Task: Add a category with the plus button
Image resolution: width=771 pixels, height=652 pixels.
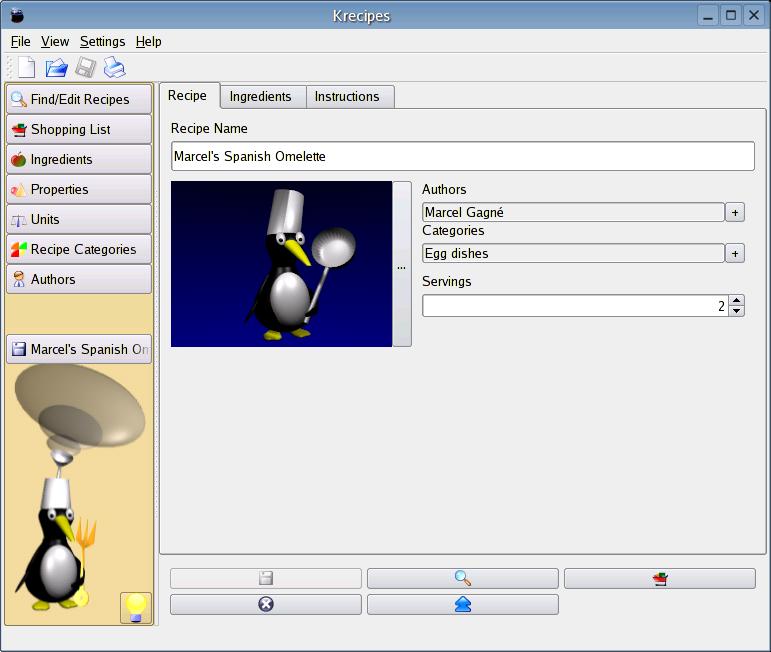Action: (735, 254)
